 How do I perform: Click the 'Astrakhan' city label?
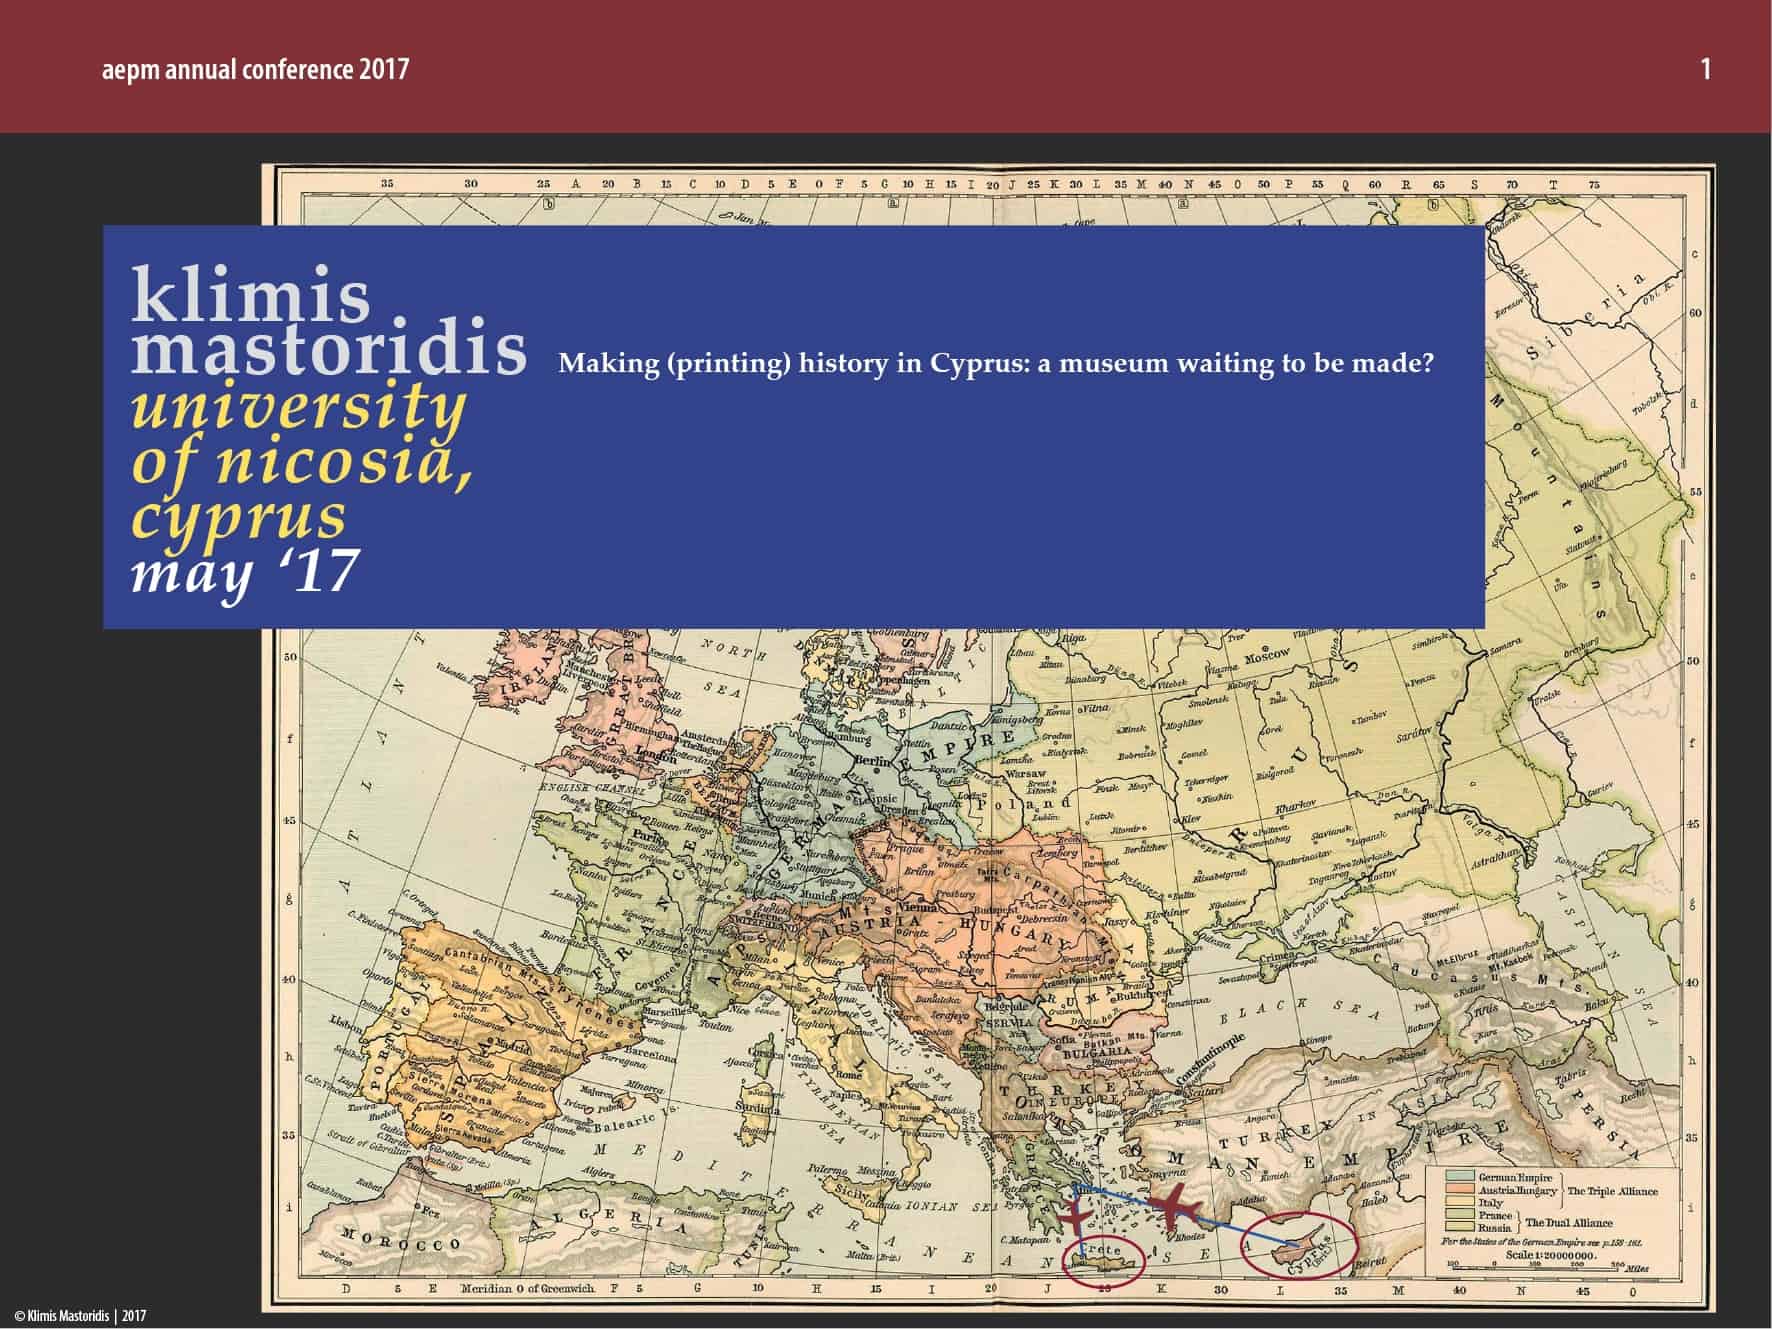click(x=1497, y=859)
